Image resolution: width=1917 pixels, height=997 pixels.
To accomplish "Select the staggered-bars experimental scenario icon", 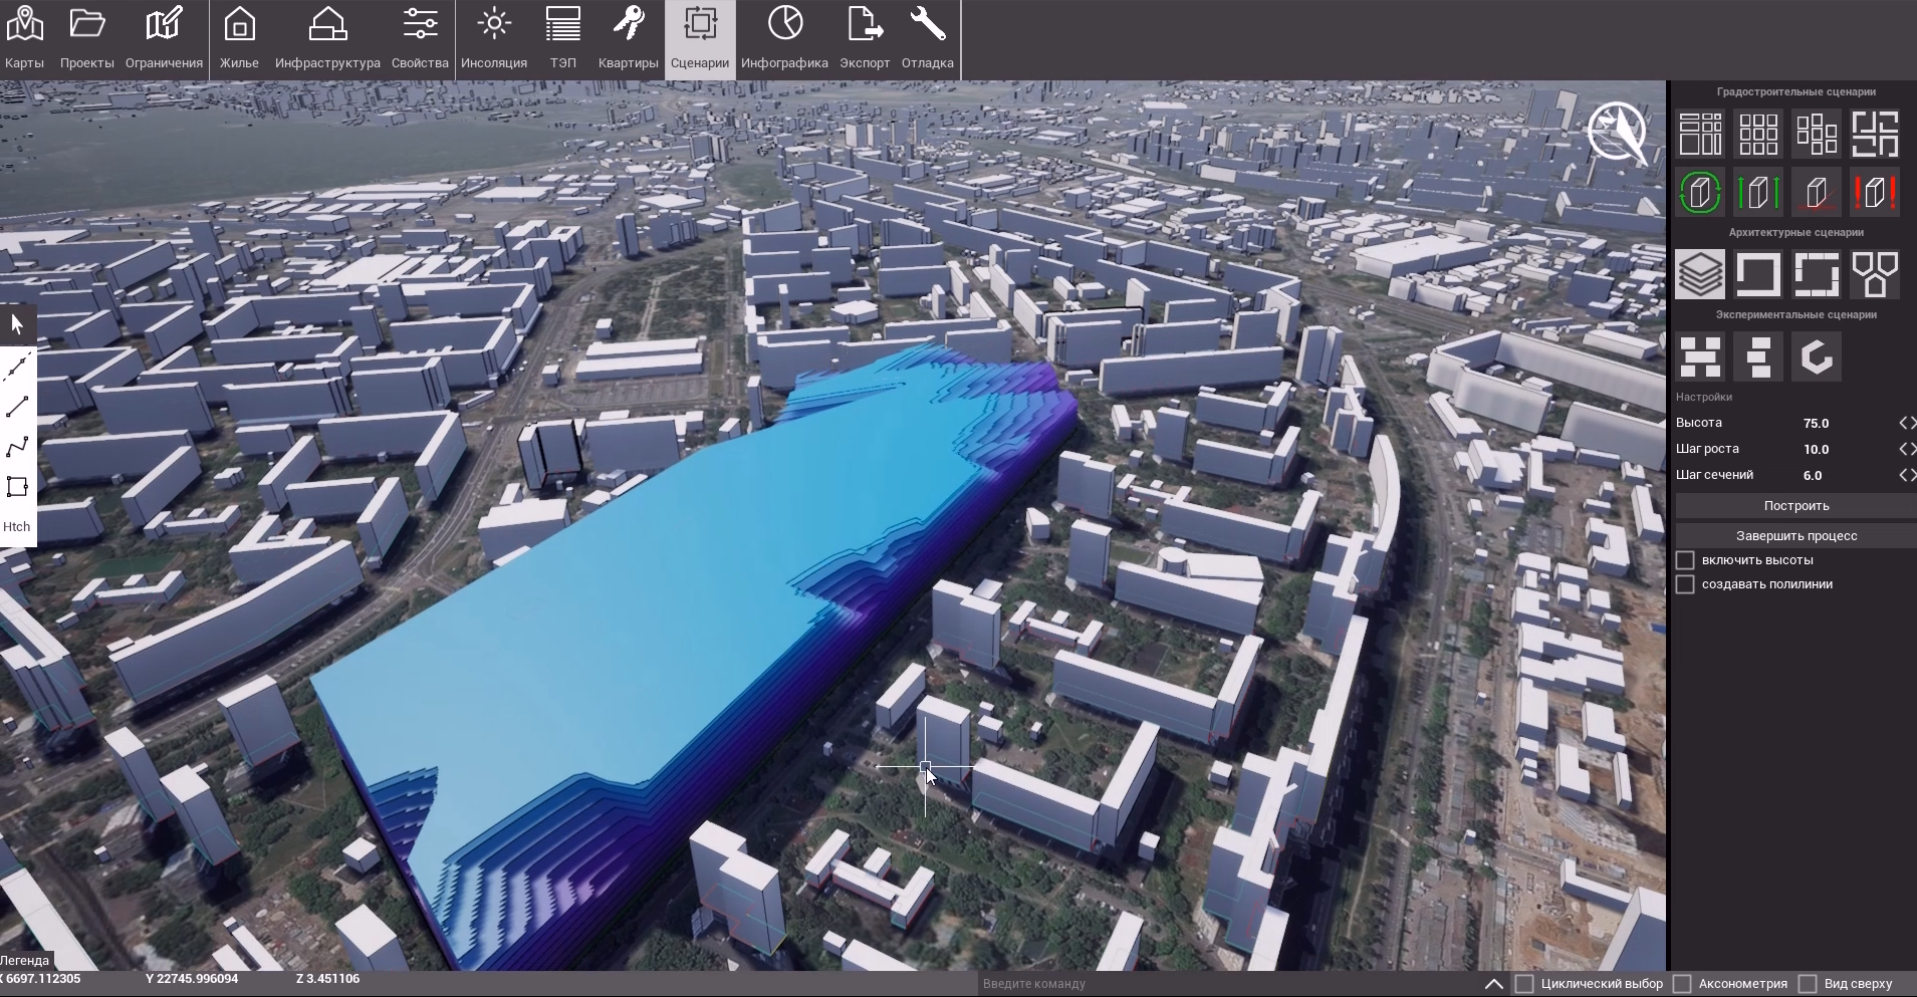I will (x=1758, y=357).
